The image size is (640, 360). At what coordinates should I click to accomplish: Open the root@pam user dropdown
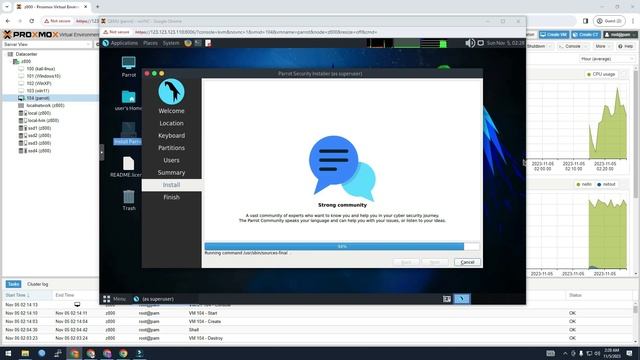click(x=620, y=35)
